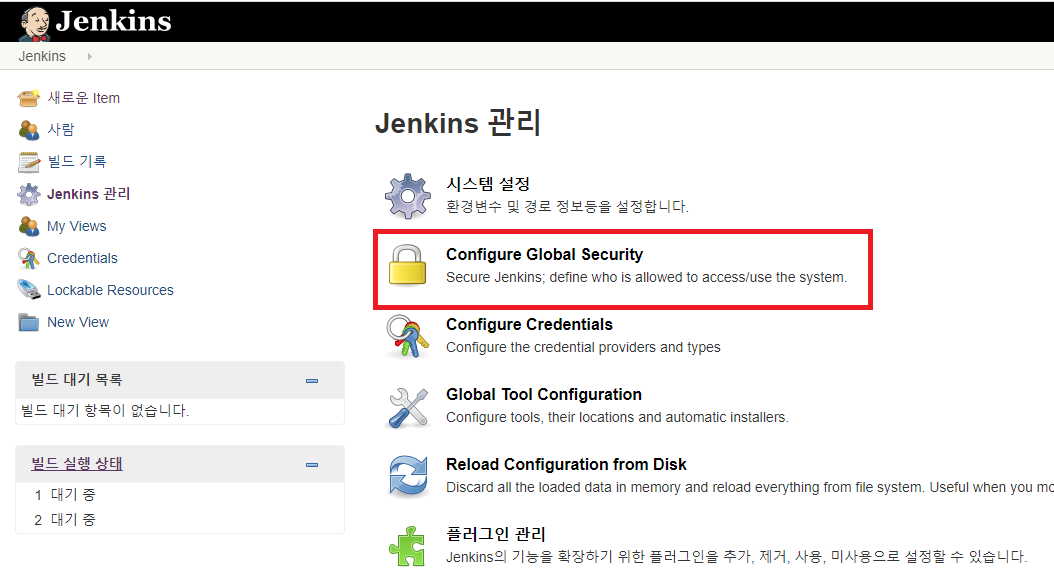
Task: Collapse the 빌드 실행 상태 panel
Action: (312, 465)
